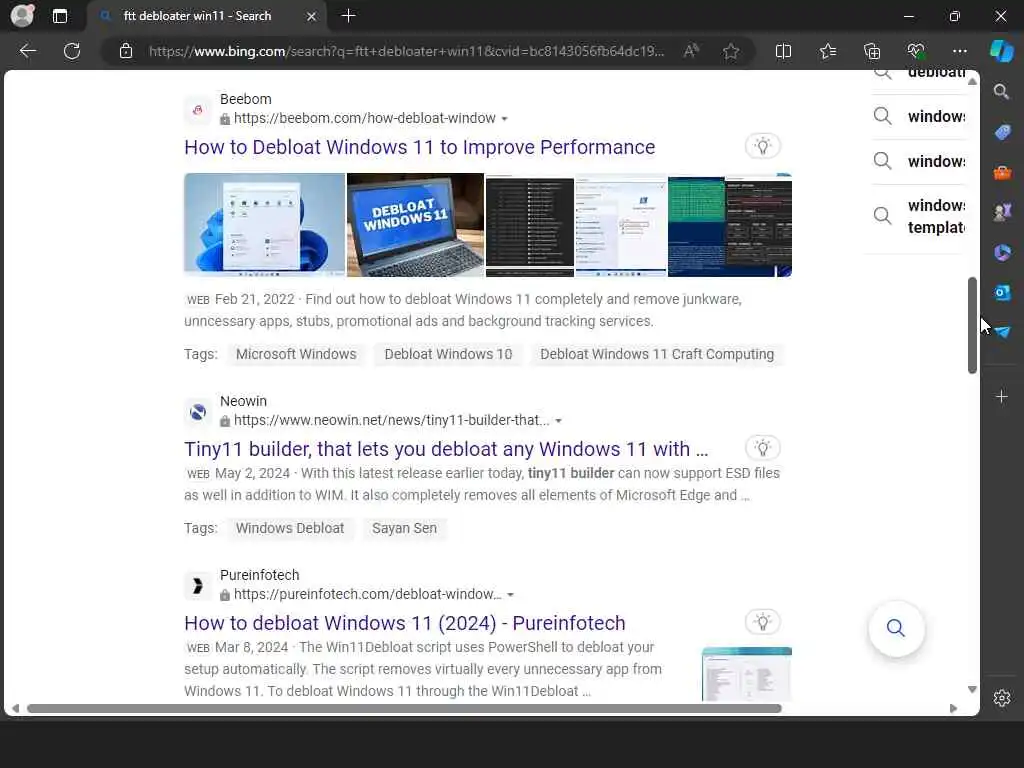
Task: Open sidebar Tools briefcase icon
Action: [x=1002, y=173]
